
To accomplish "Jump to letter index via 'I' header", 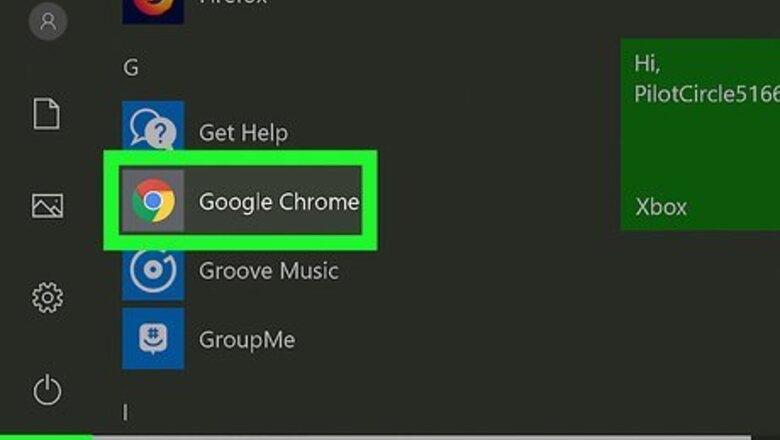I will (125, 413).
